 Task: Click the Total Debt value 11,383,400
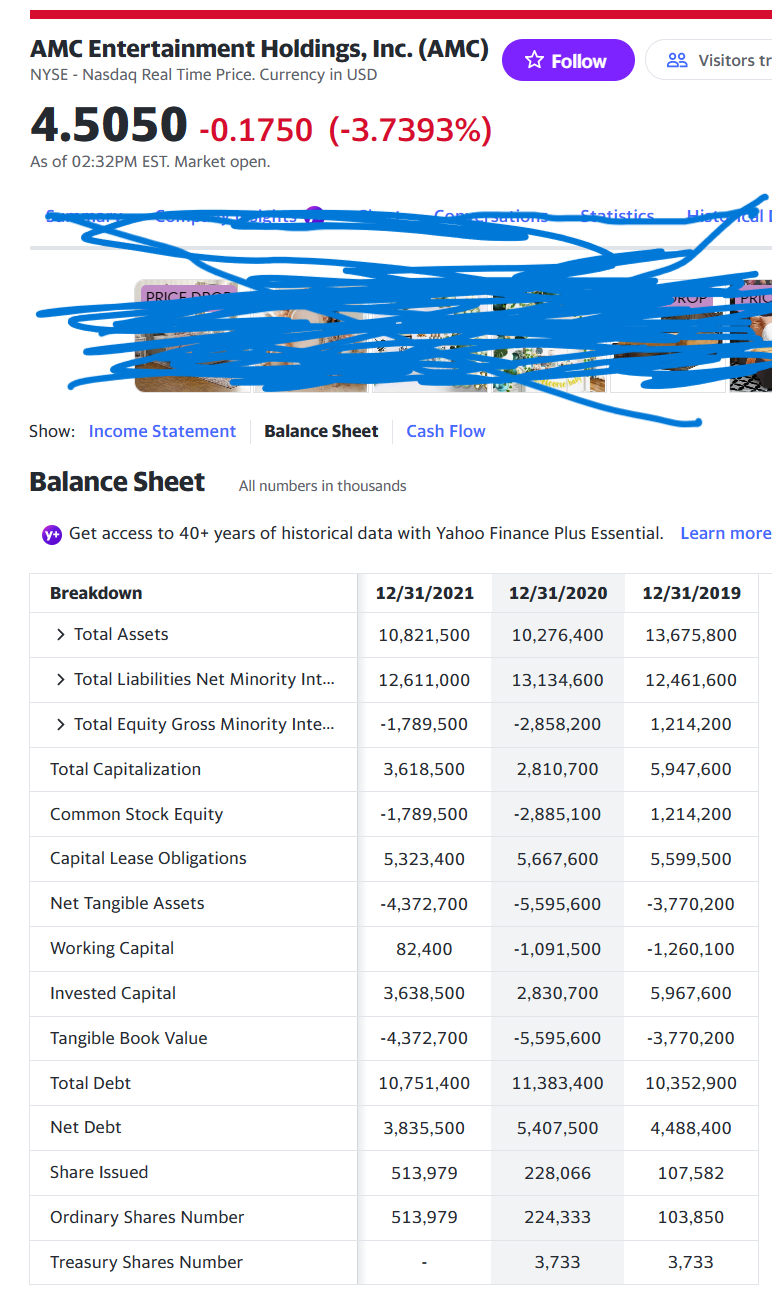click(x=558, y=1083)
